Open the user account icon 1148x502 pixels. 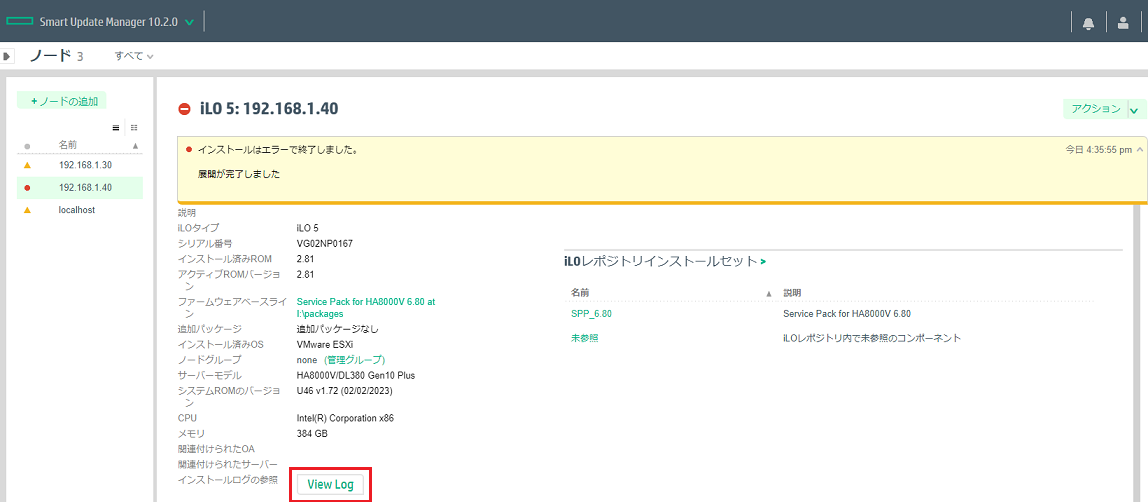coord(1123,23)
